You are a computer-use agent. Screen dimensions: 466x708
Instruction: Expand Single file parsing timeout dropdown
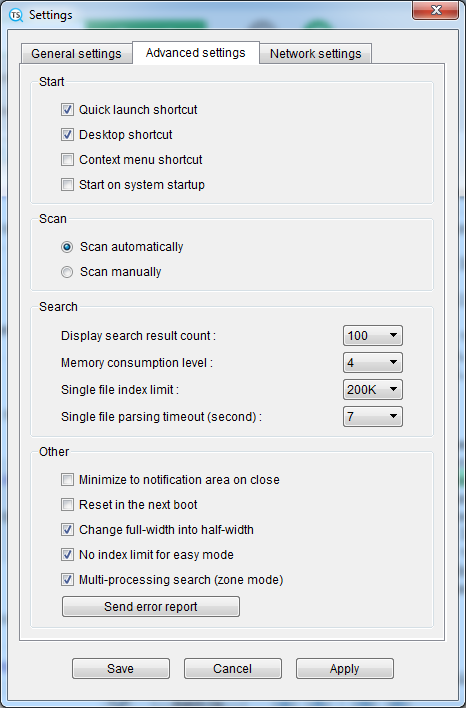[x=373, y=416]
